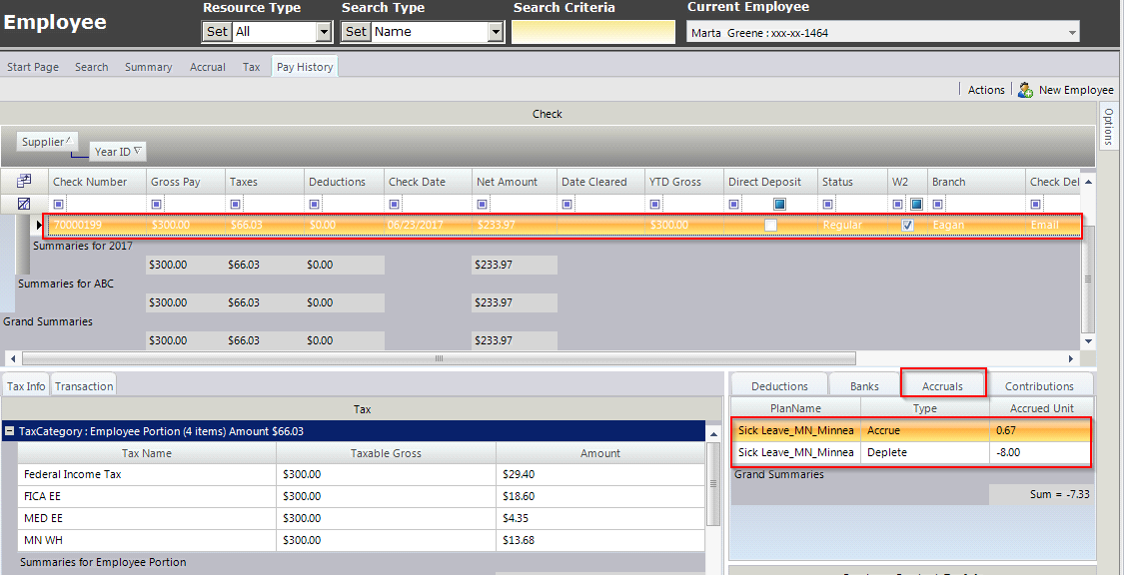1124x575 pixels.
Task: Open Check Date filter operator icon
Action: pos(394,204)
